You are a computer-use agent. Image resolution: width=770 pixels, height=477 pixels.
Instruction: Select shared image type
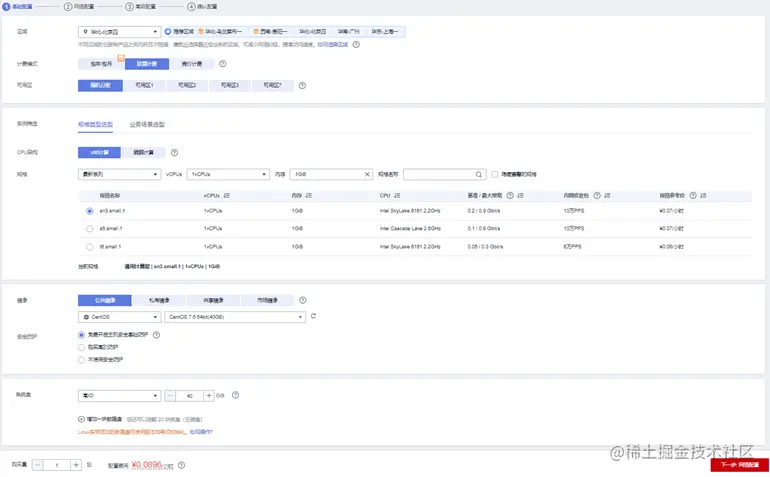(213, 300)
